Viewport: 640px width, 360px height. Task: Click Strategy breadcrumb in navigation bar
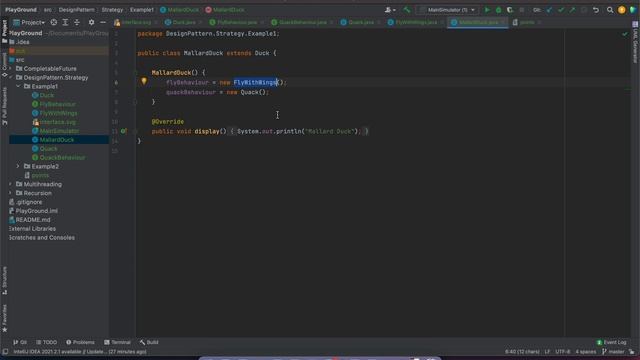tap(112, 10)
